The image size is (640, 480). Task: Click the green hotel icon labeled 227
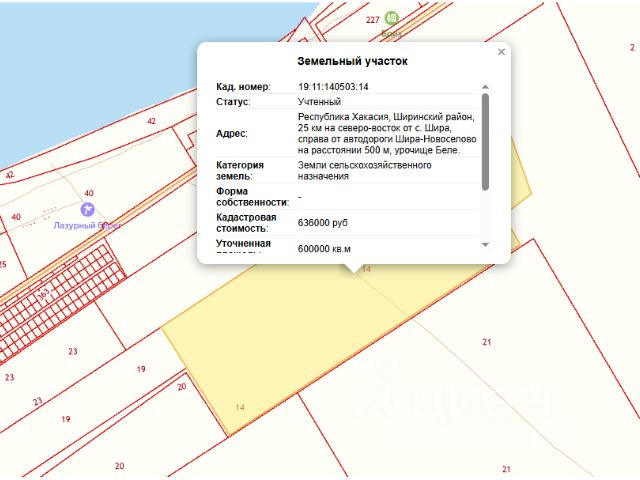click(391, 18)
